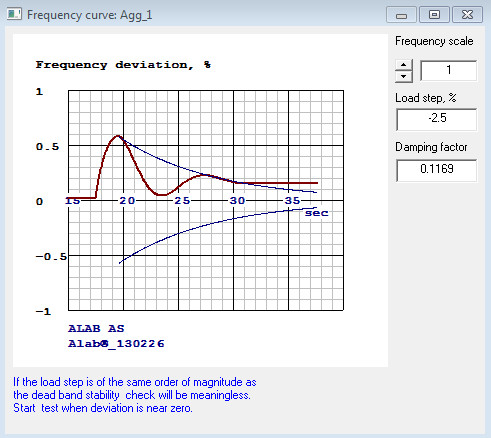Click the Frequency scale down arrow

[404, 77]
